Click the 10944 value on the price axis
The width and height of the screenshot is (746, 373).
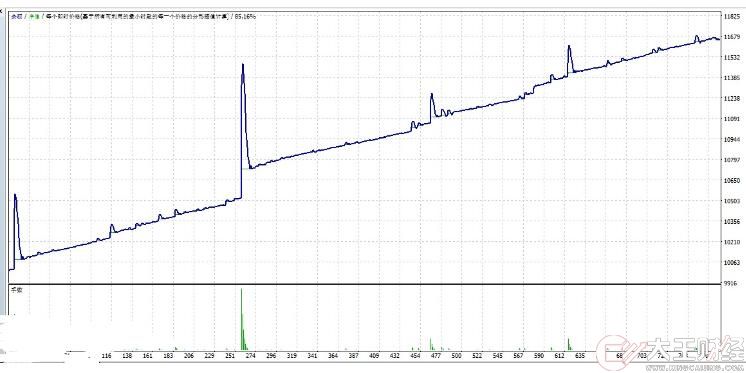coord(733,139)
